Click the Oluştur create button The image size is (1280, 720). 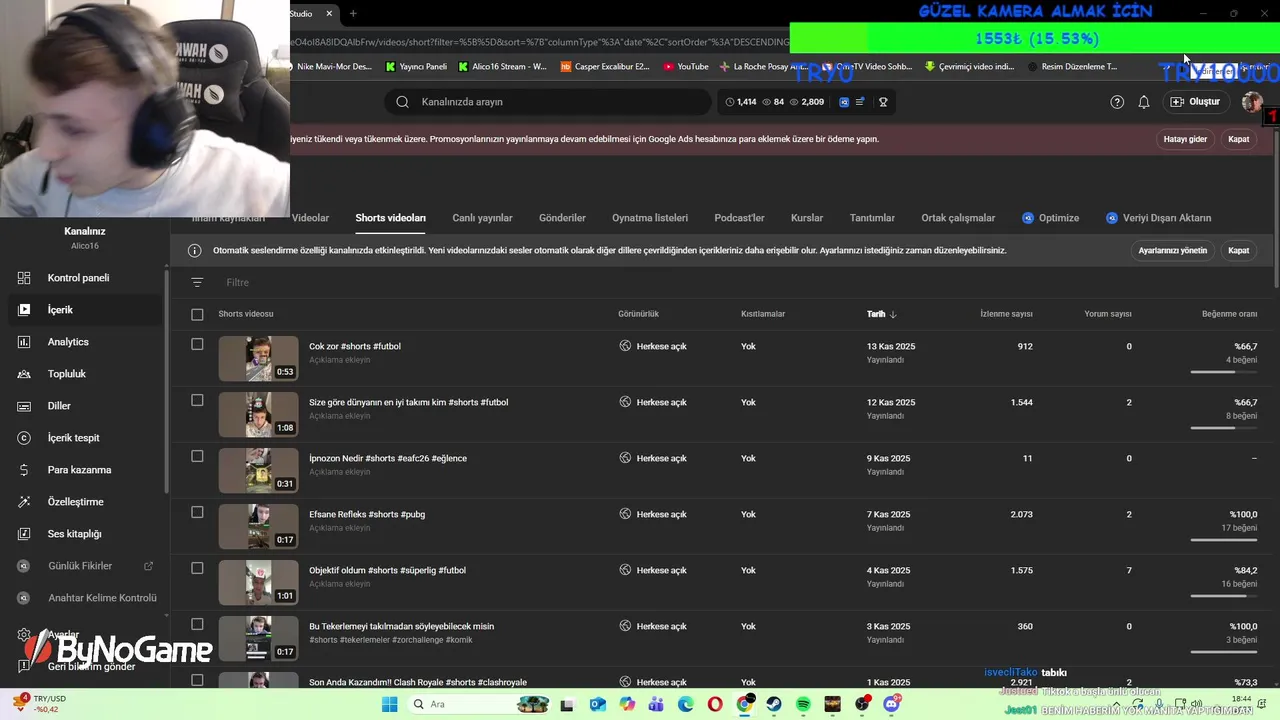click(x=1195, y=102)
